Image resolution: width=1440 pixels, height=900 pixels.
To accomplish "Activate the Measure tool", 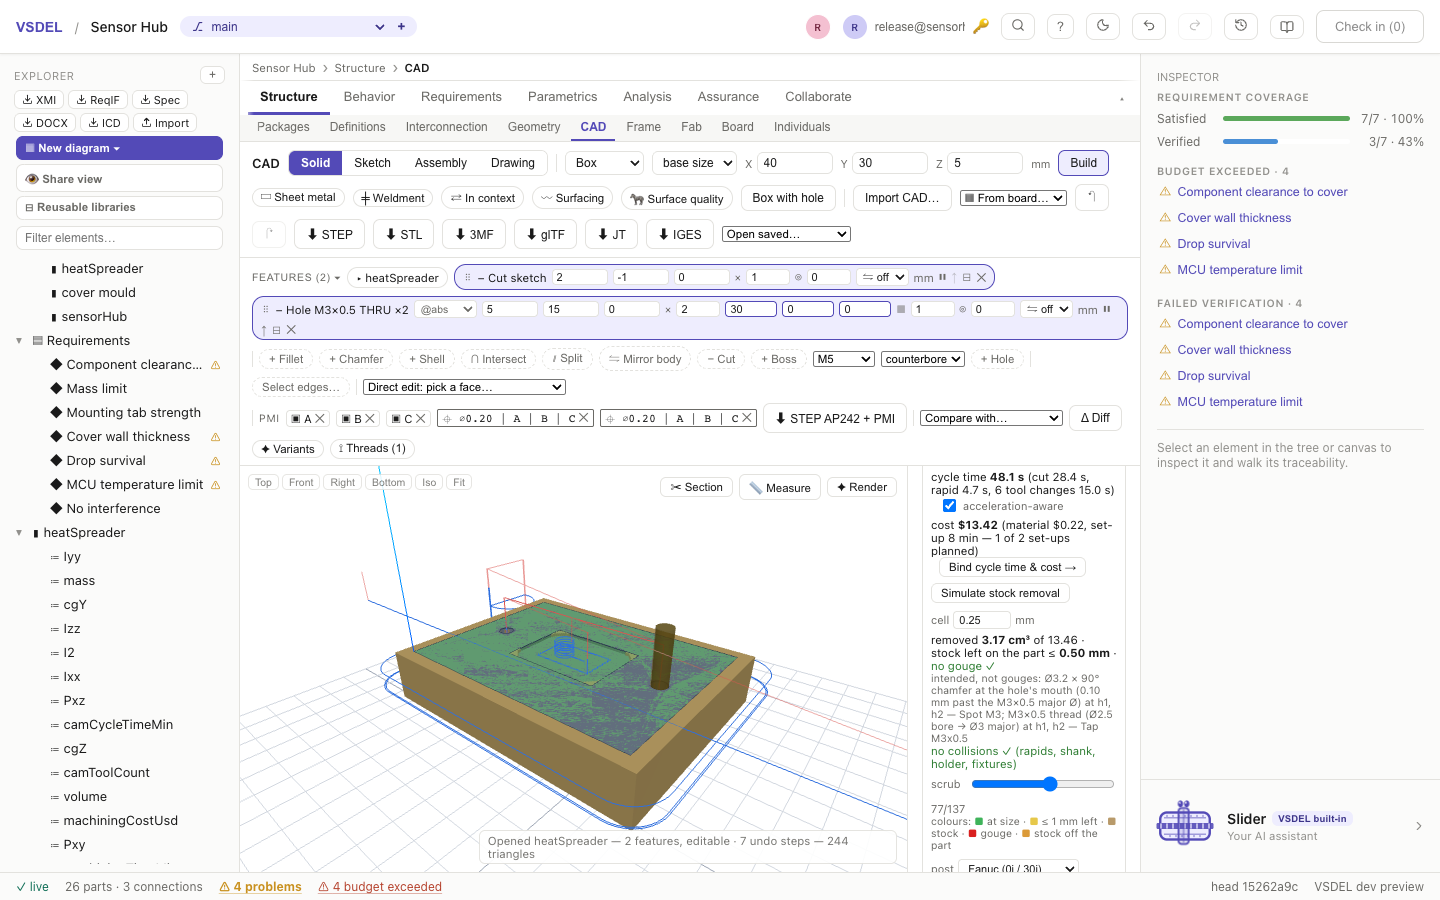I will click(x=780, y=487).
